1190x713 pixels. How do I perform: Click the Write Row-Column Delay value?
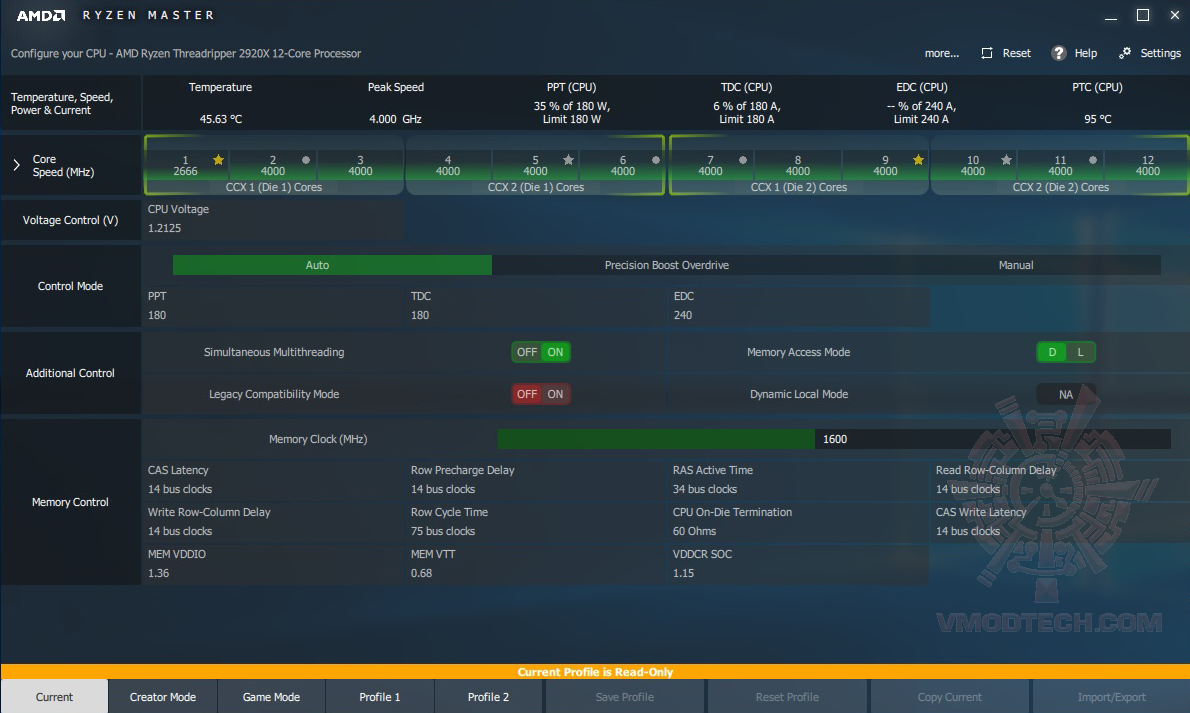pos(180,531)
